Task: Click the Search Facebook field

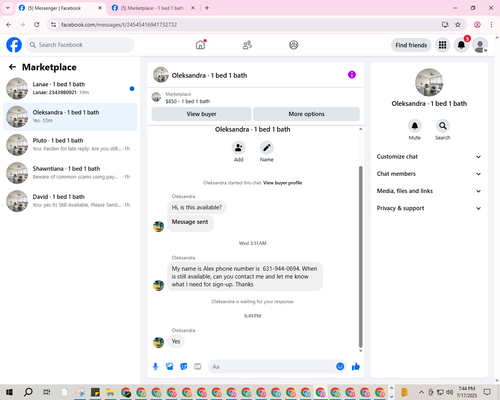Action: click(x=80, y=45)
